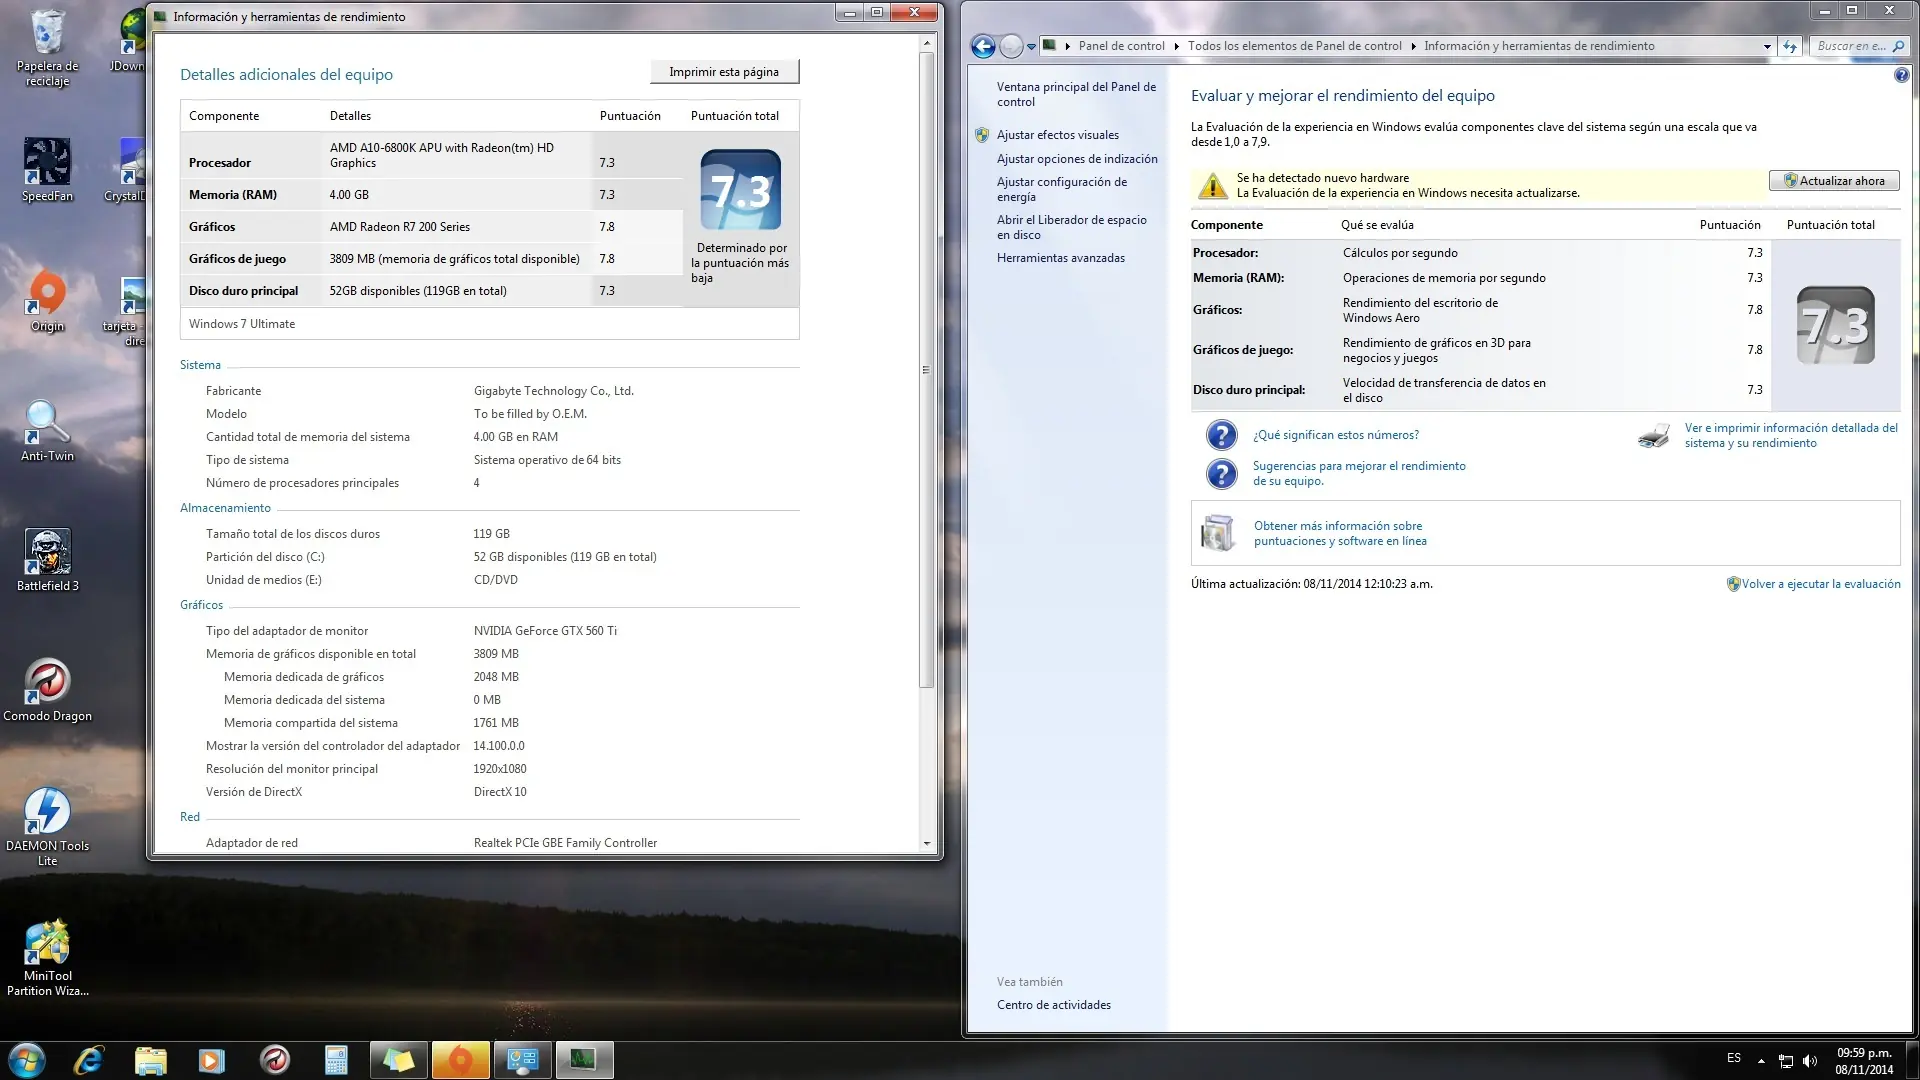Click the 'NVIDIA GeForce GTX 560 Ti' value
This screenshot has width=1920, height=1080.
tap(545, 631)
